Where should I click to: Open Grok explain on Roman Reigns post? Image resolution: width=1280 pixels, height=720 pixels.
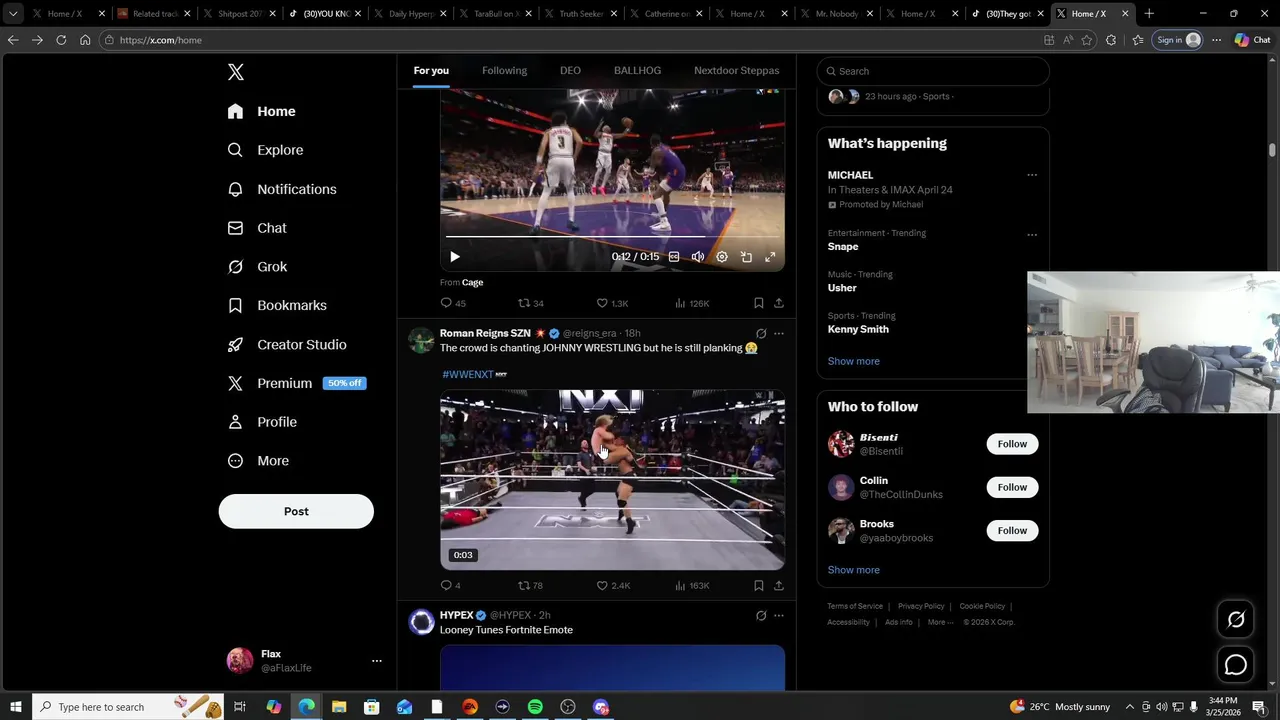pos(761,333)
